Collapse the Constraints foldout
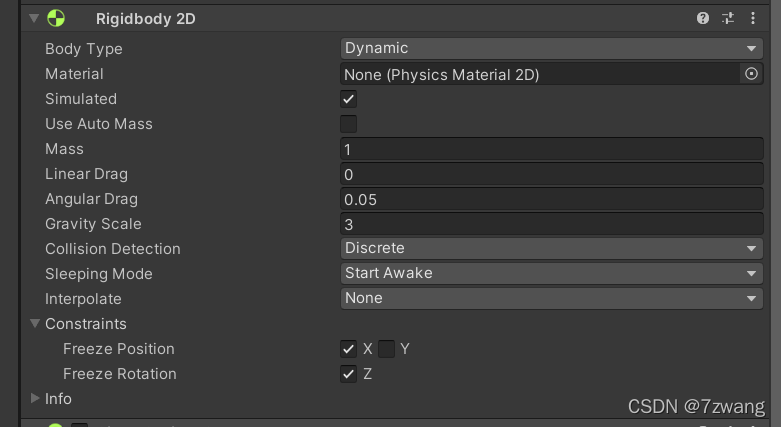781x427 pixels. click(x=34, y=323)
